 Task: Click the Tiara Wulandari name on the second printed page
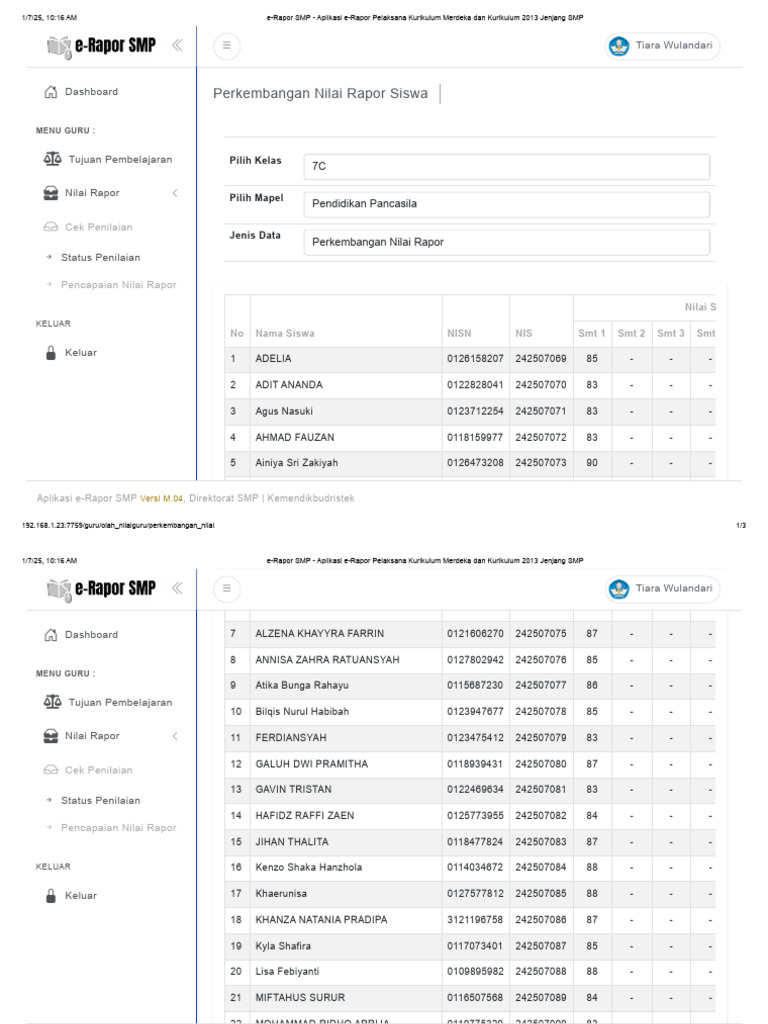[x=674, y=588]
